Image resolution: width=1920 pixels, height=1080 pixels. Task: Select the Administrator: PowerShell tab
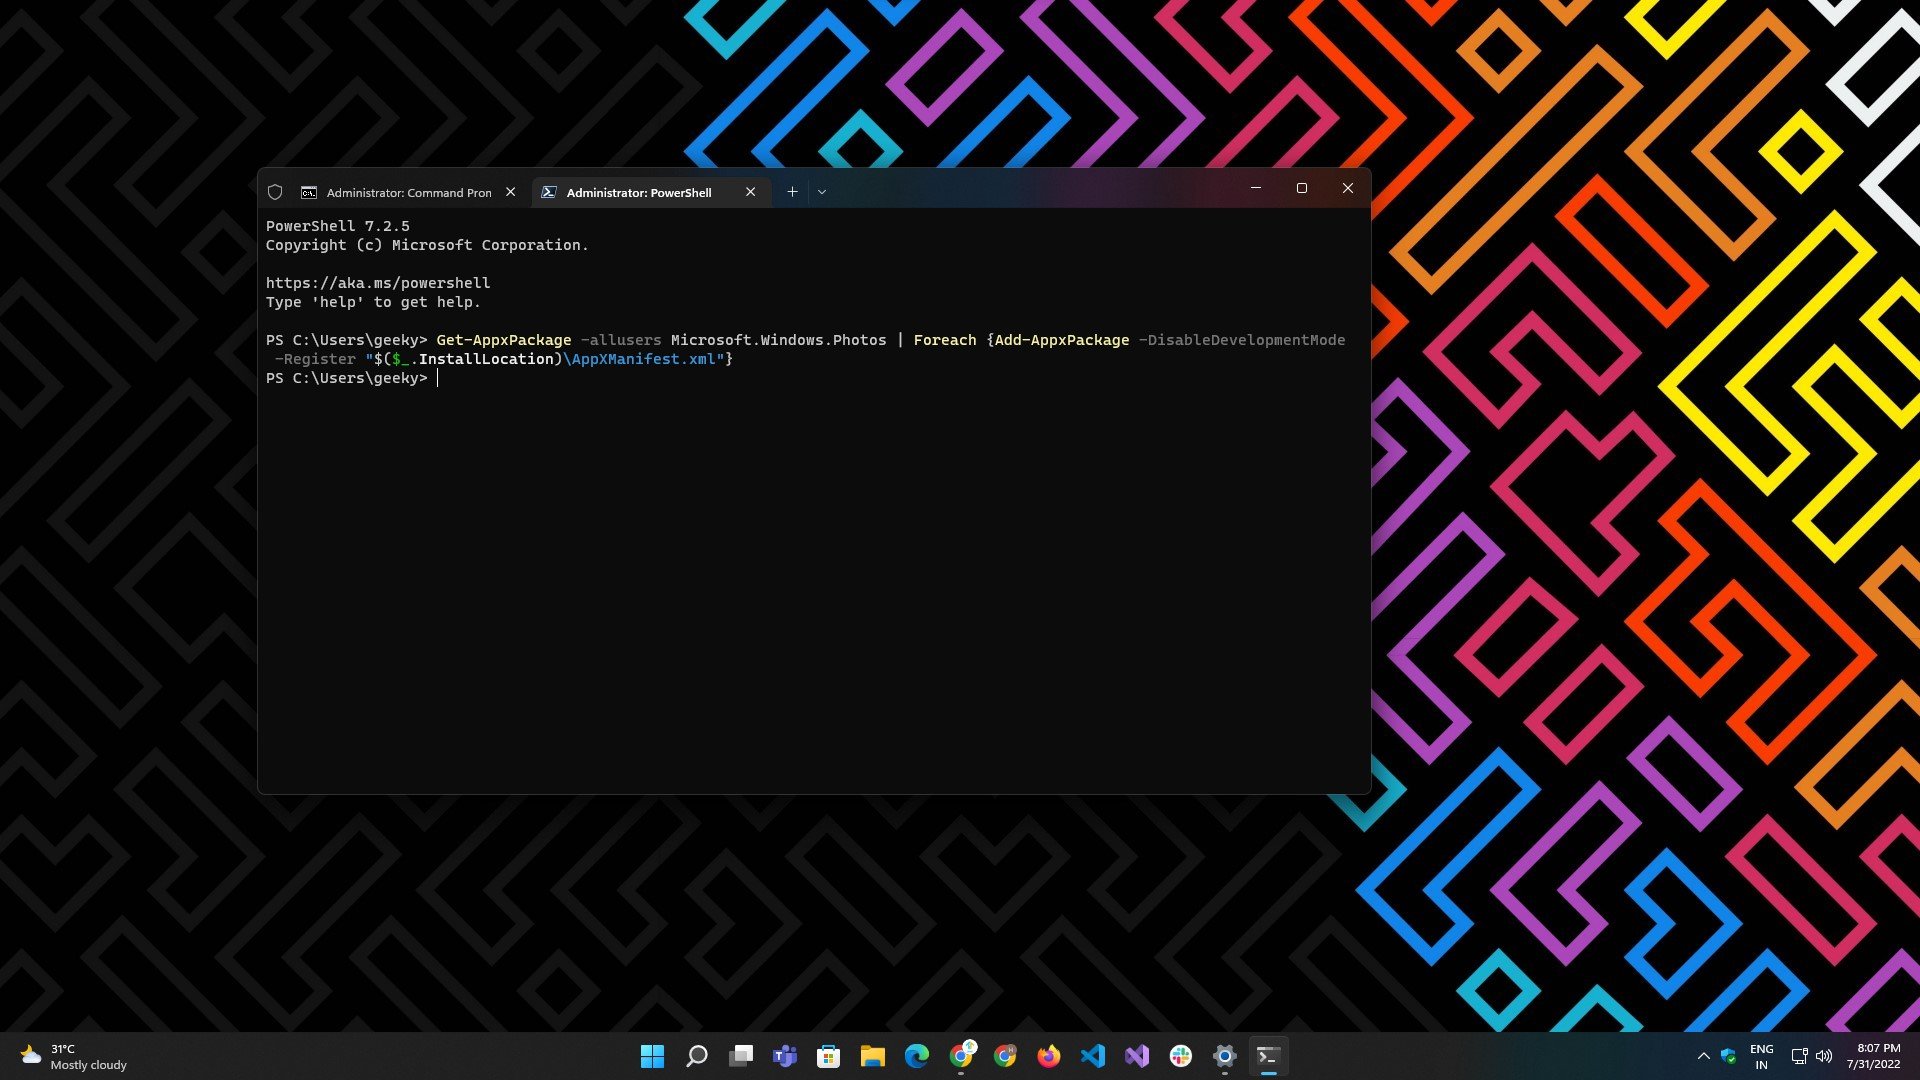(x=638, y=192)
